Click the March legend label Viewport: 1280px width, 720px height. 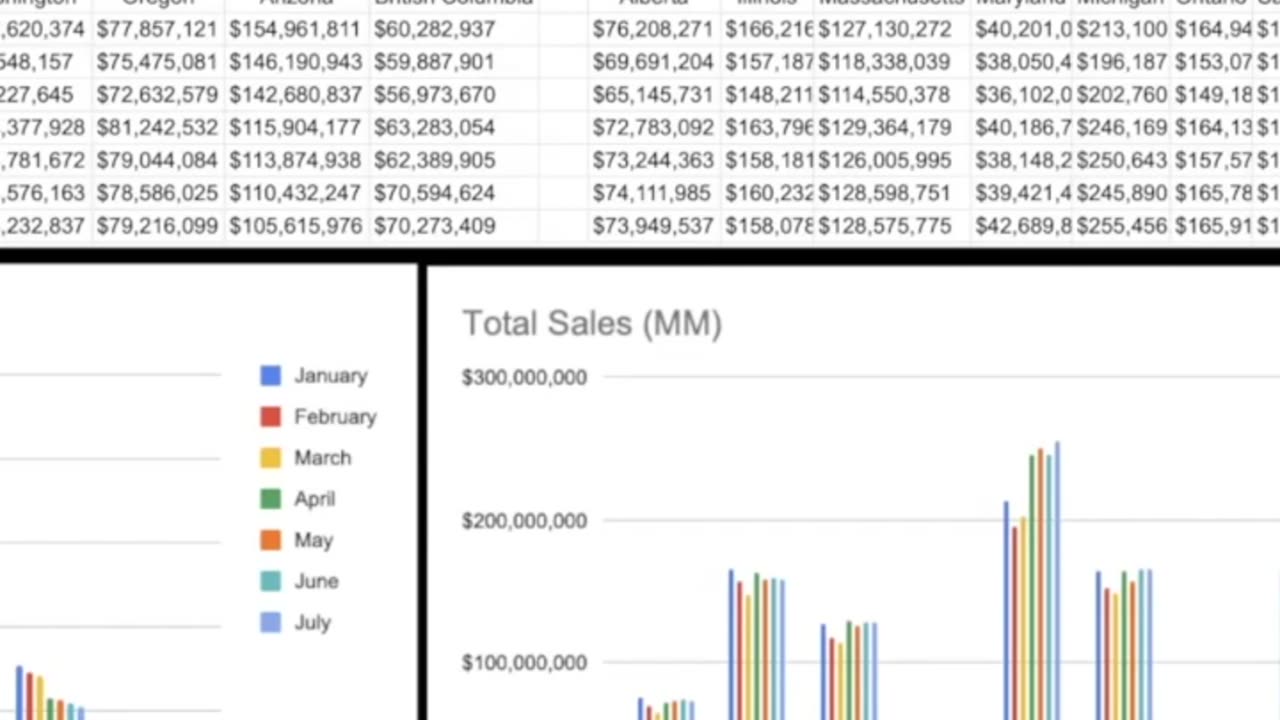tap(322, 457)
